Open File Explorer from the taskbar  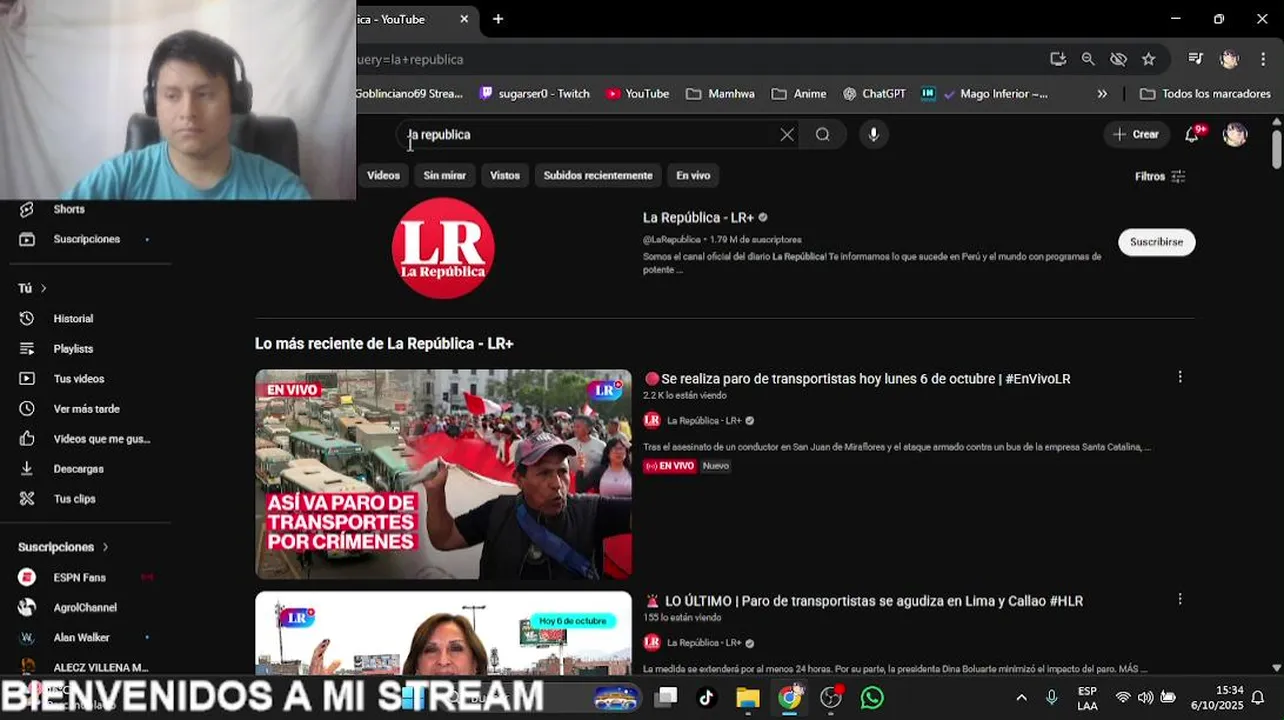[748, 698]
